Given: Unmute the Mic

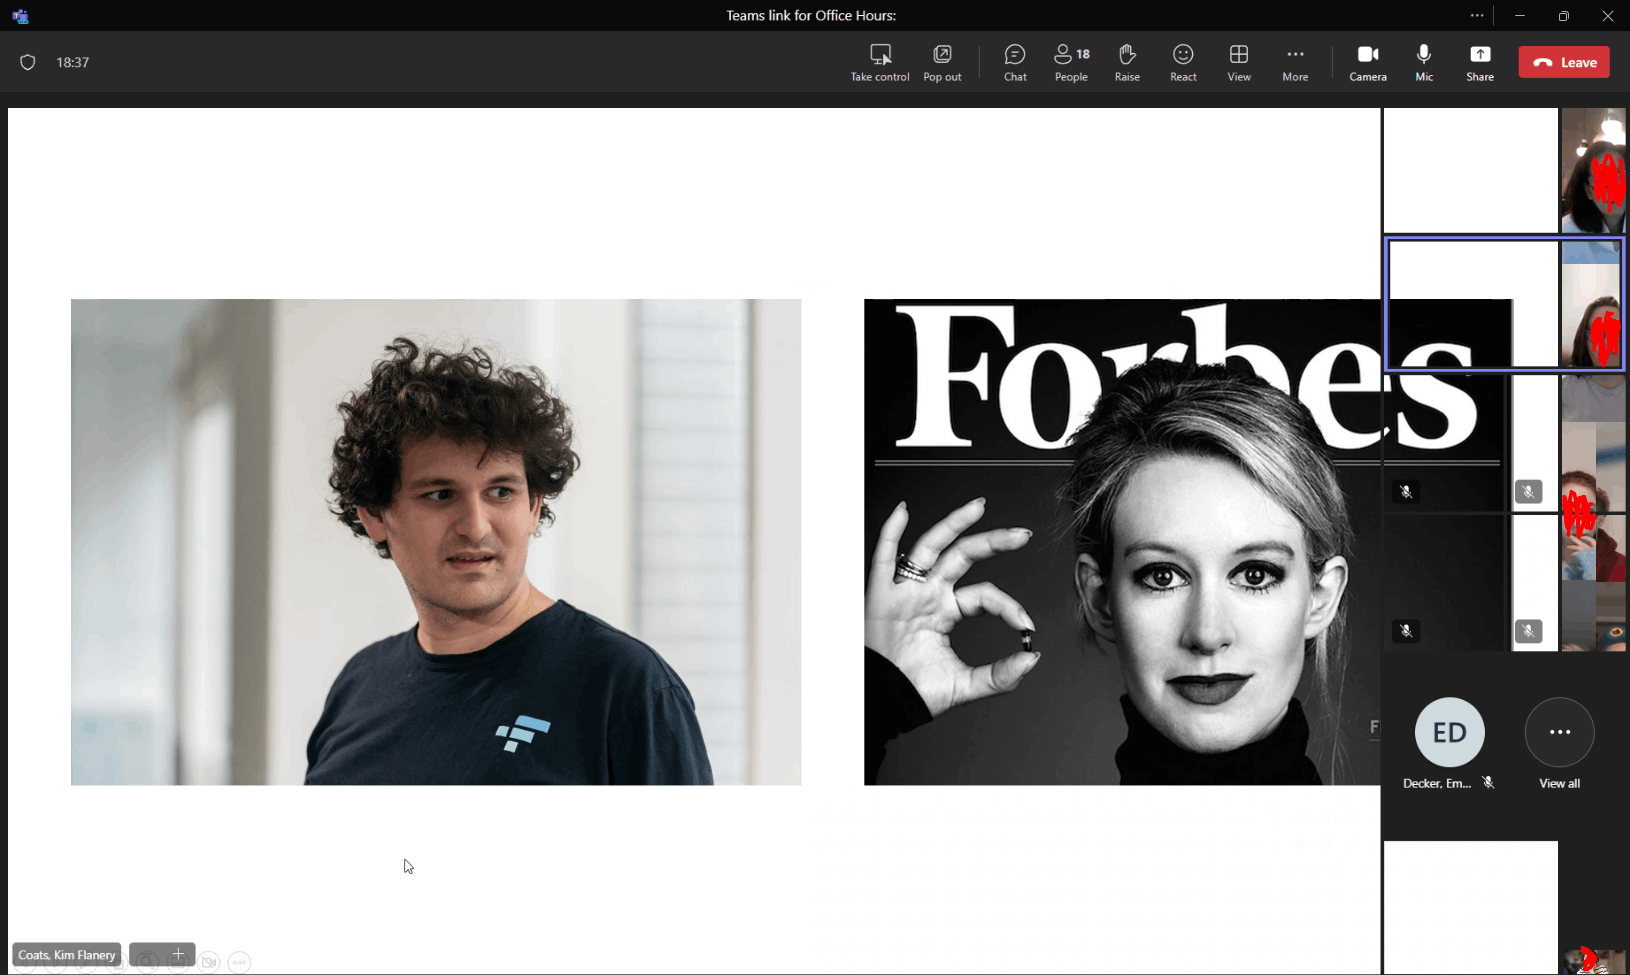Looking at the screenshot, I should (x=1423, y=61).
